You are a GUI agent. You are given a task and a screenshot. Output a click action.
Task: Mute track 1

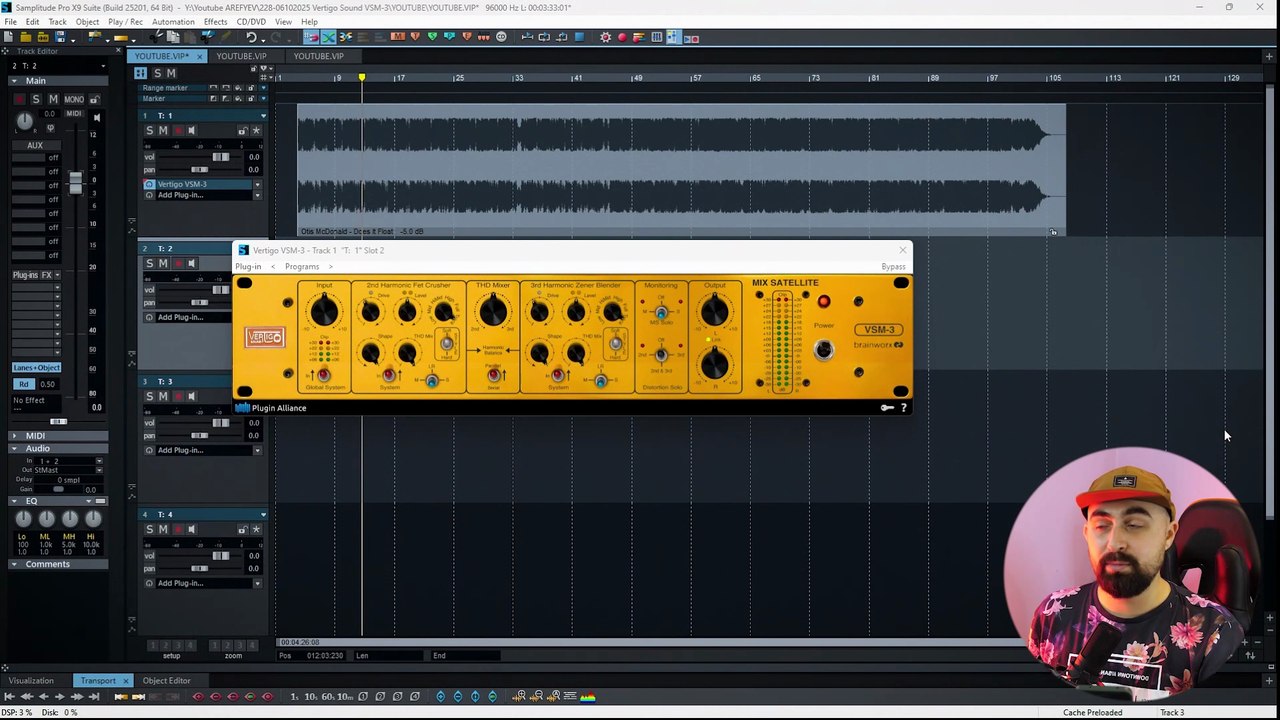click(162, 131)
